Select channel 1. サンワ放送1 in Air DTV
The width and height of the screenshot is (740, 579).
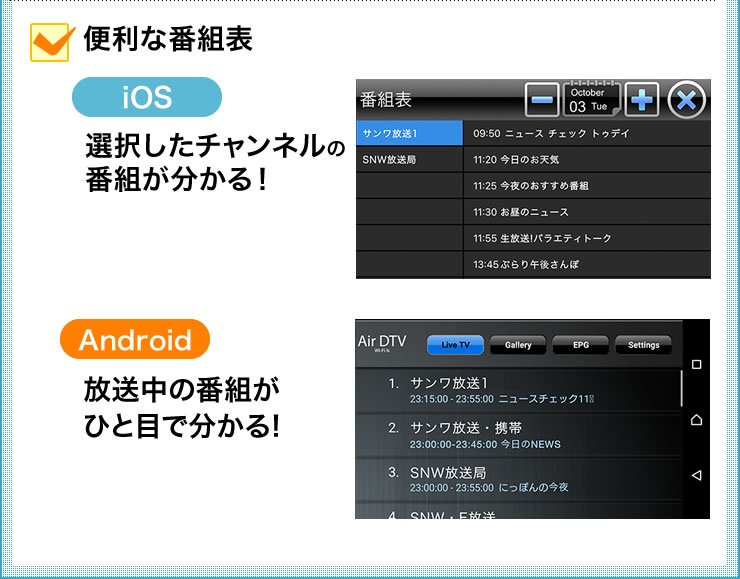click(518, 391)
